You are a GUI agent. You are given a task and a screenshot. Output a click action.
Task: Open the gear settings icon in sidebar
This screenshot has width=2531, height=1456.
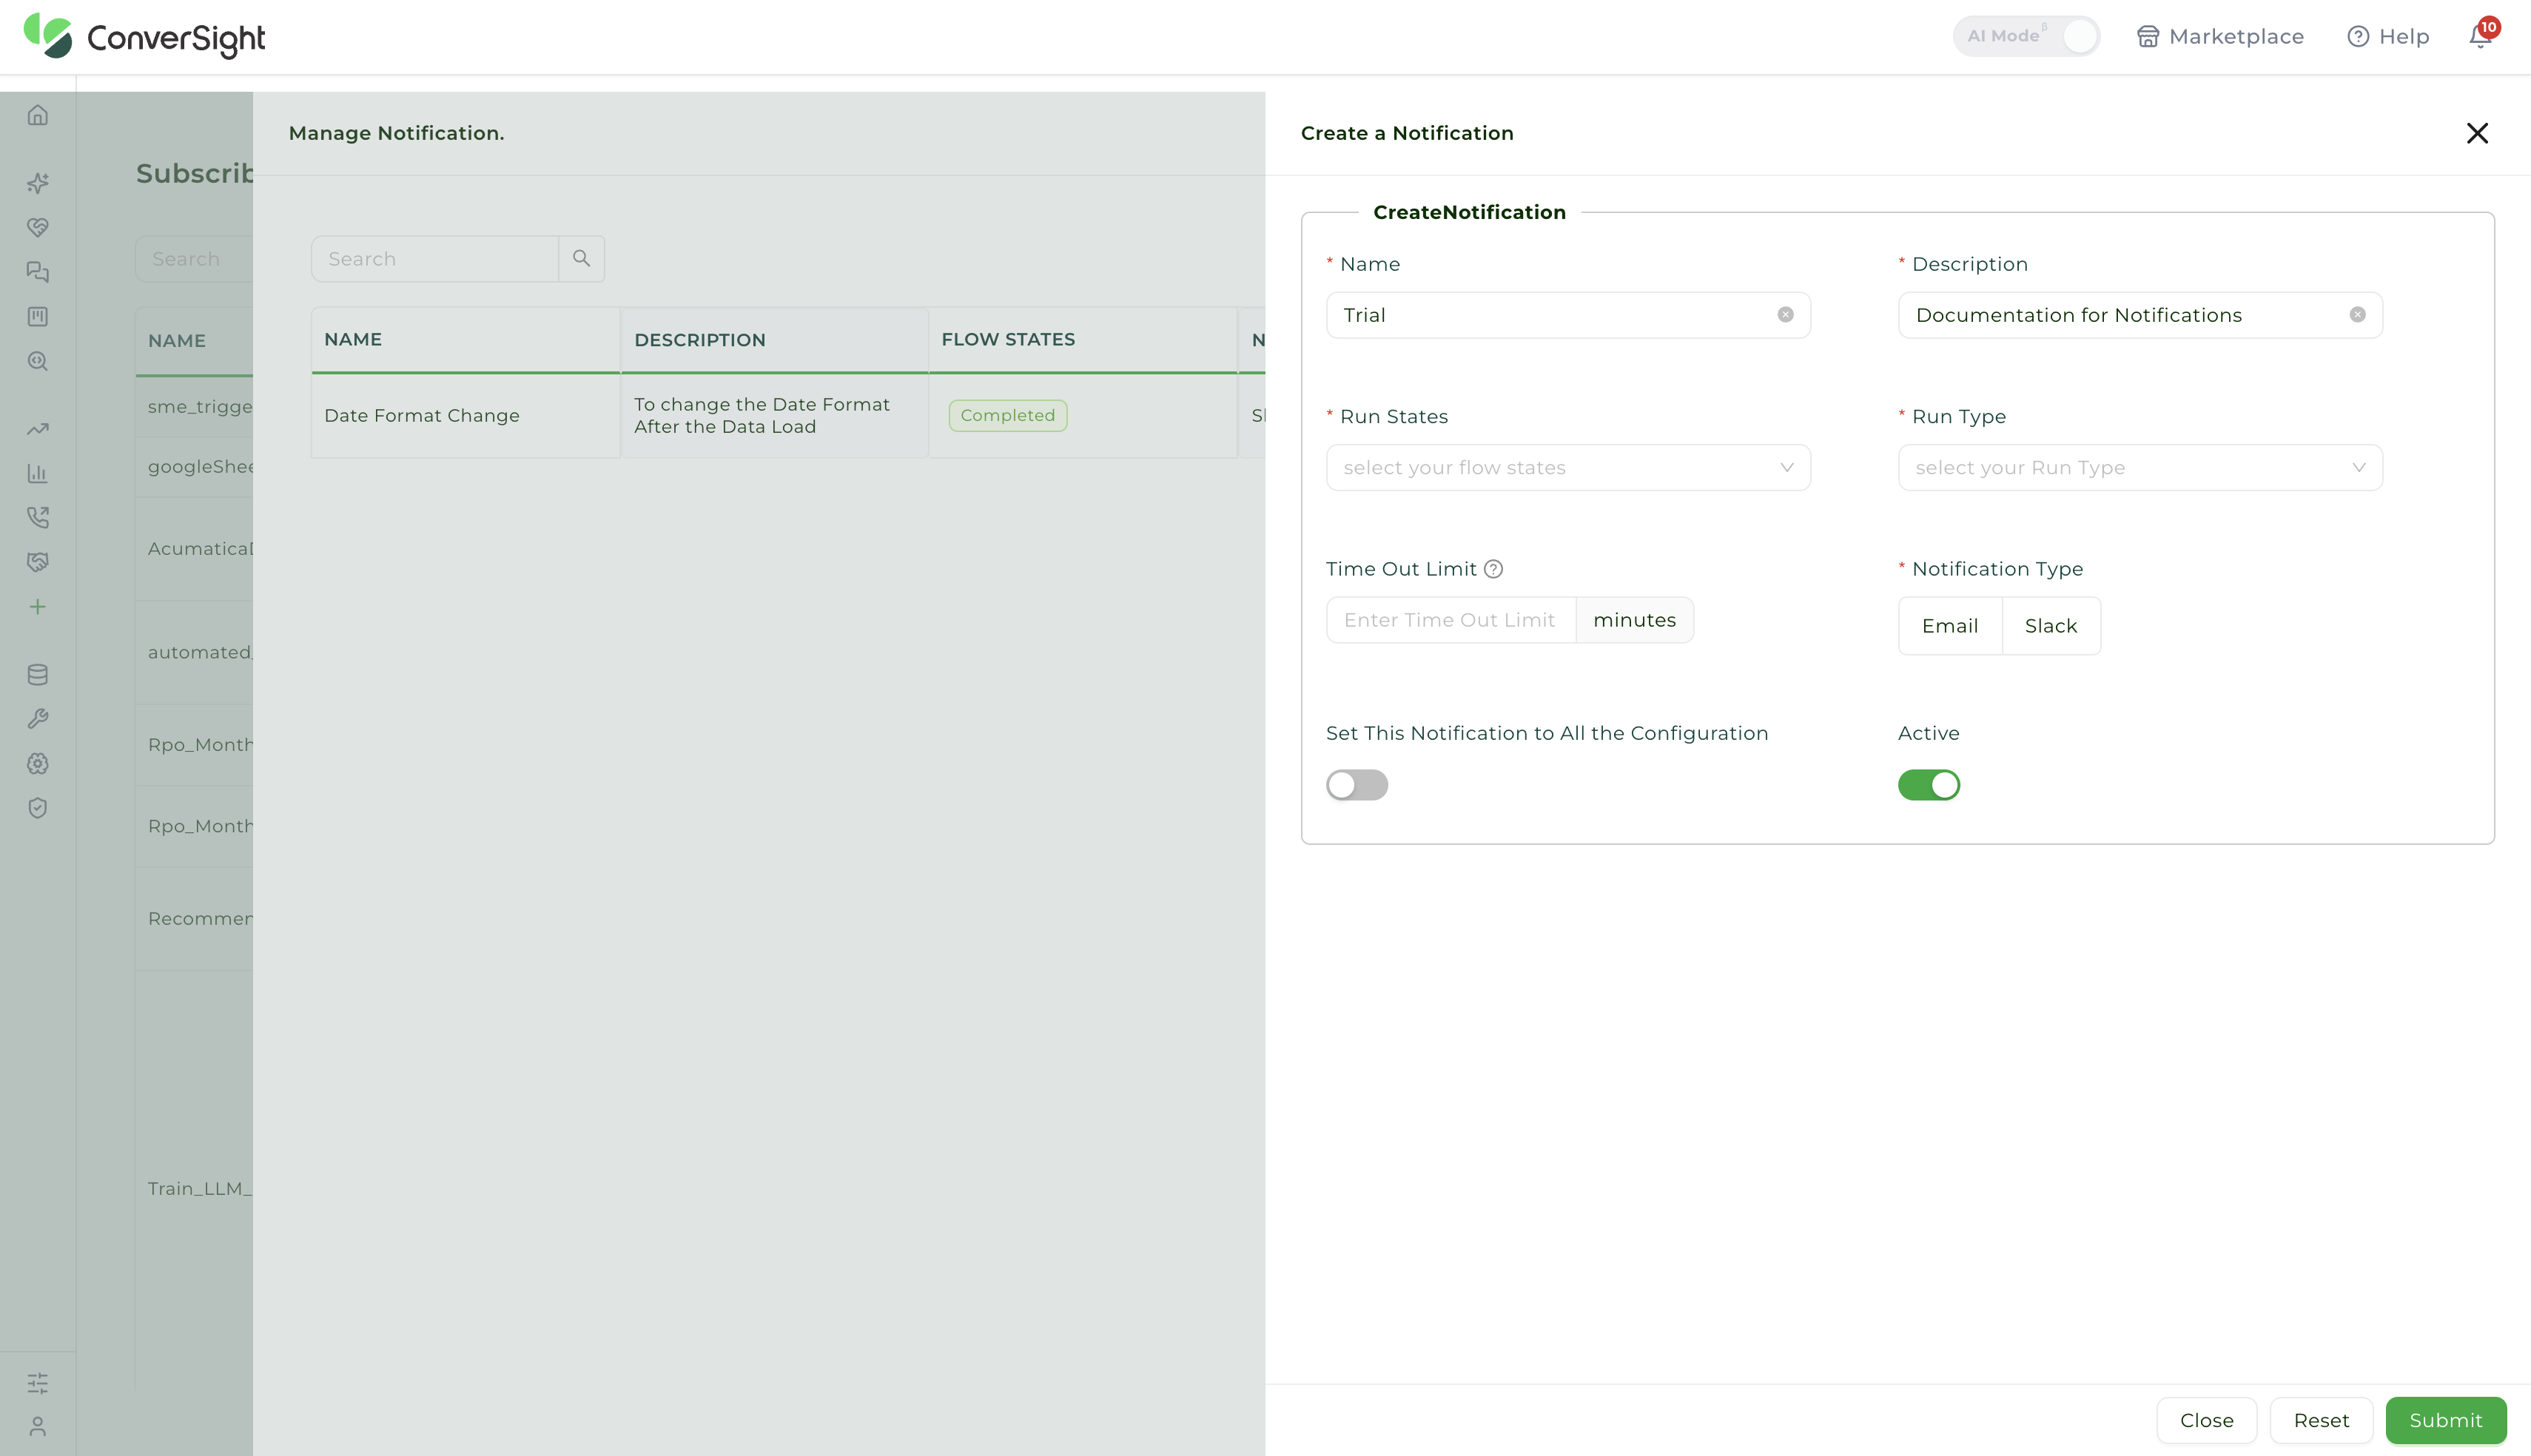click(38, 764)
